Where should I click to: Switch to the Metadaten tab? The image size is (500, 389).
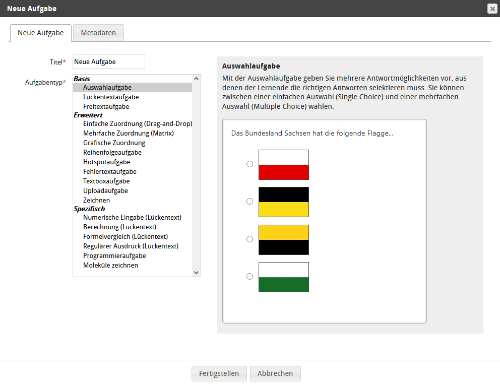pos(98,33)
